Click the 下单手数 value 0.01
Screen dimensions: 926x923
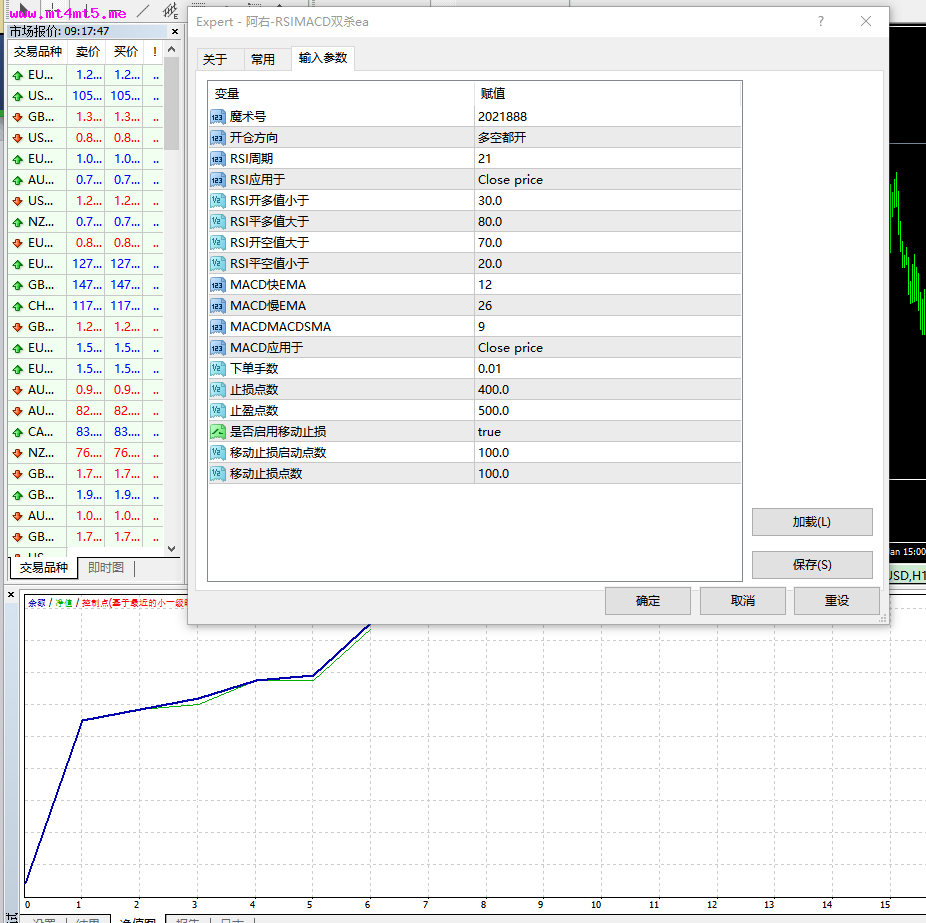490,368
